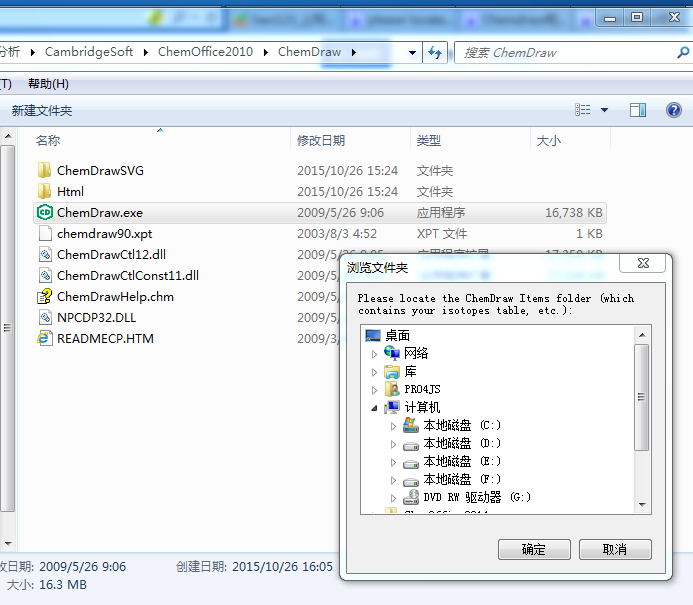Select local disk (D:) drive icon
The image size is (693, 605).
pos(411,445)
